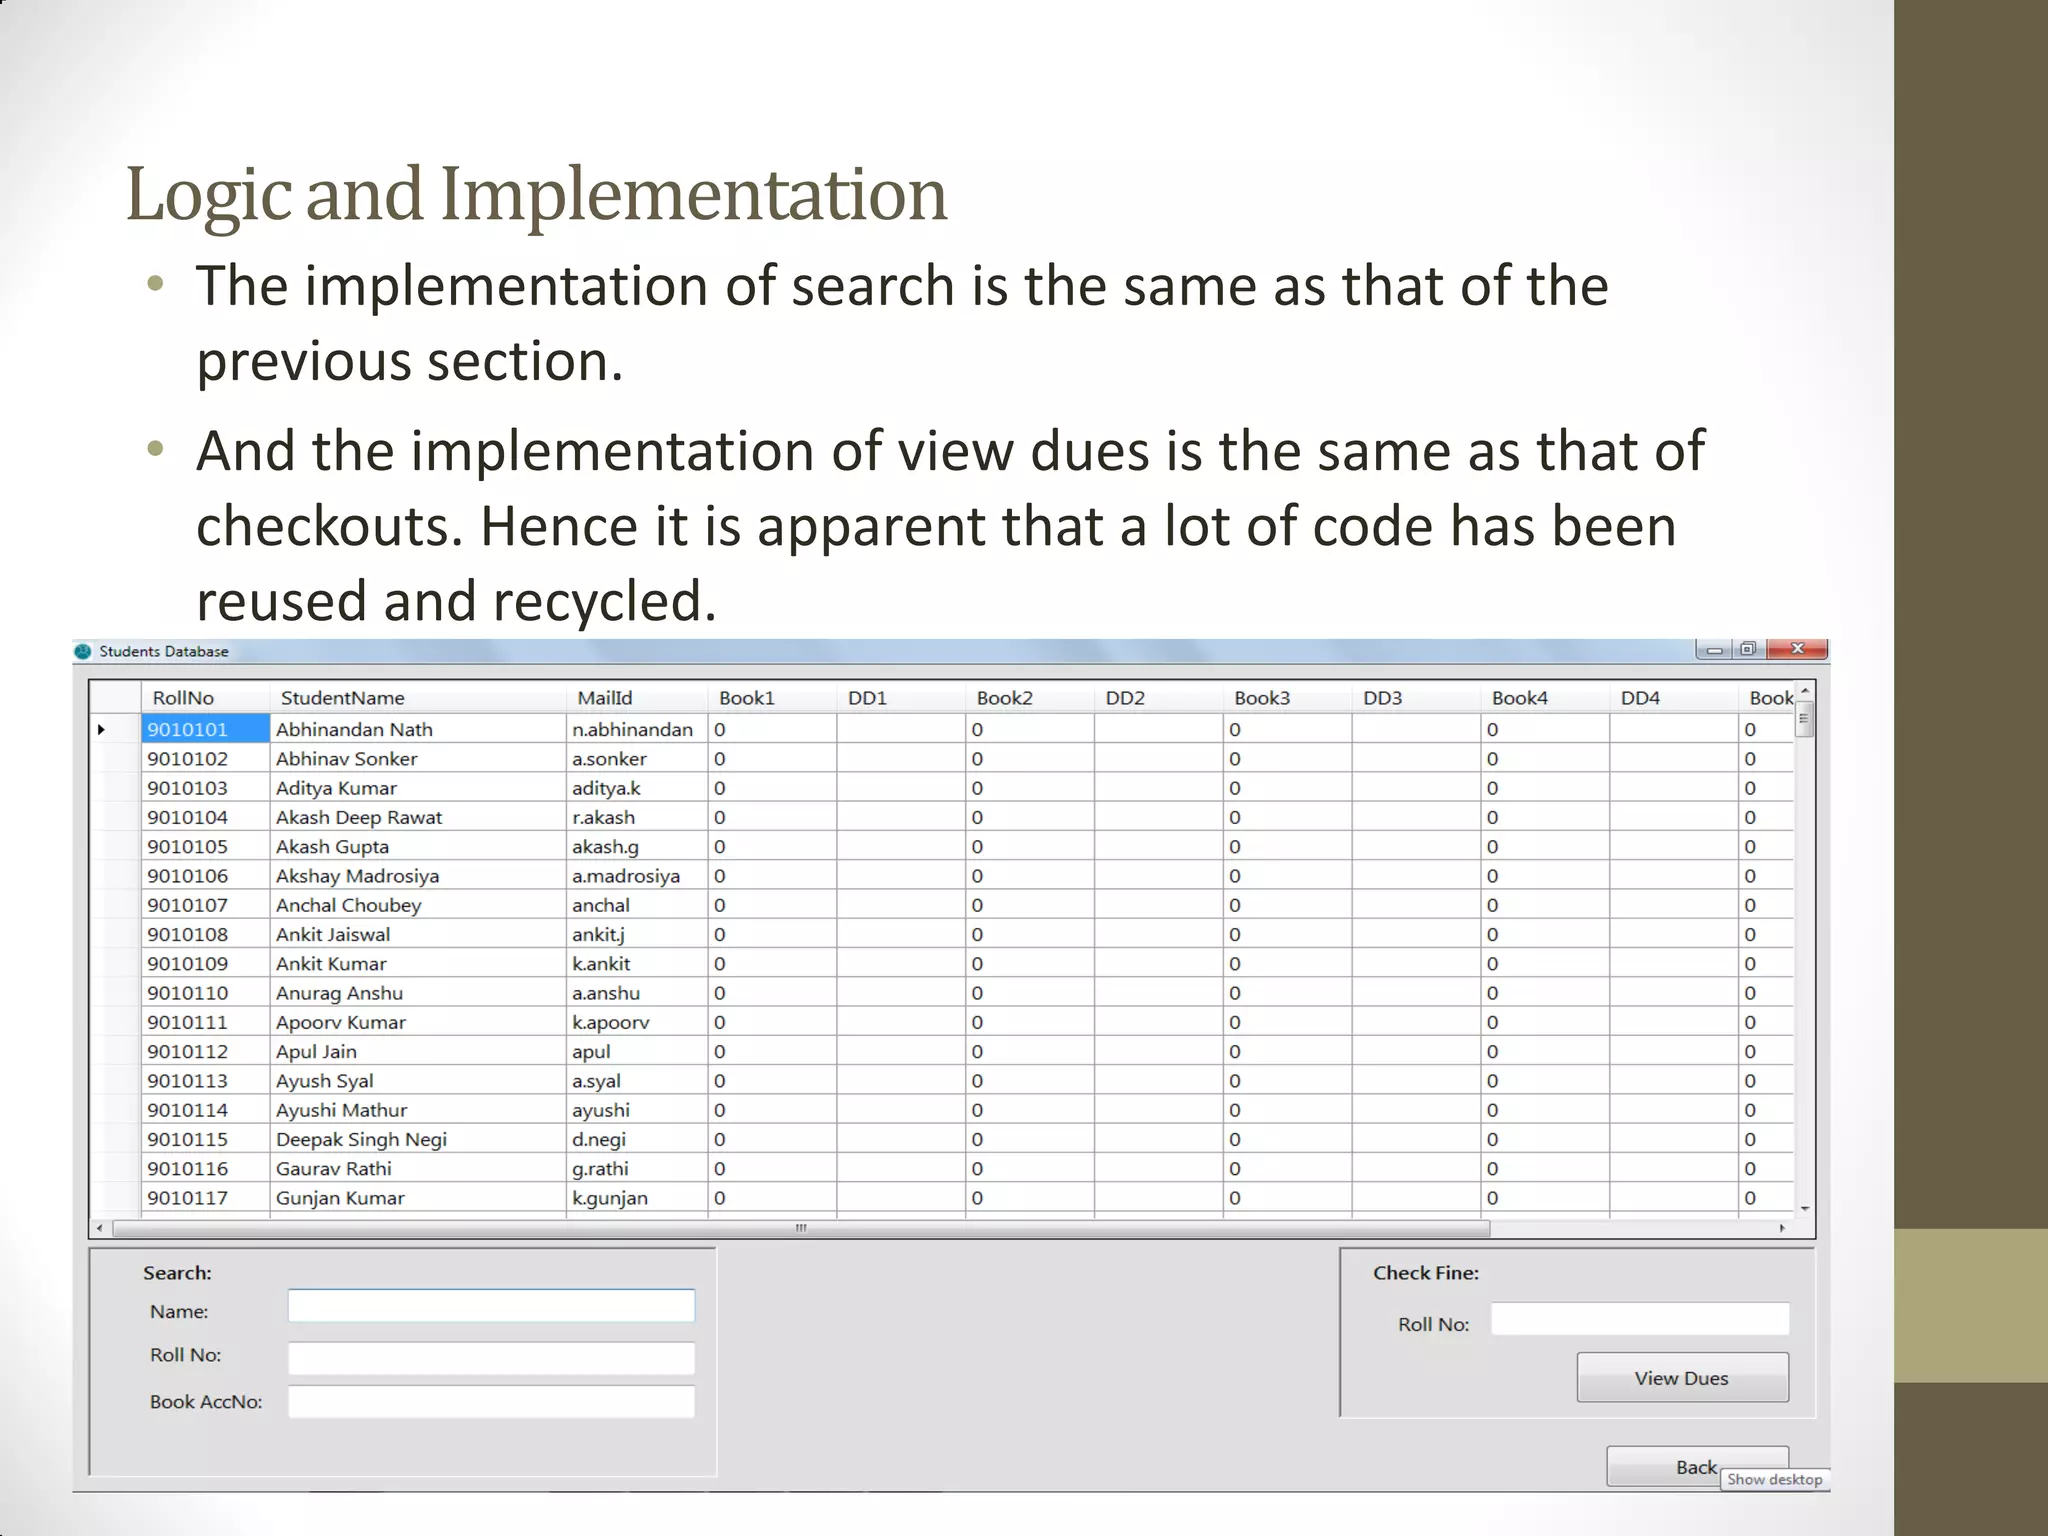Click the horizontal scroll right arrow
This screenshot has height=1536, width=2048.
(1782, 1228)
